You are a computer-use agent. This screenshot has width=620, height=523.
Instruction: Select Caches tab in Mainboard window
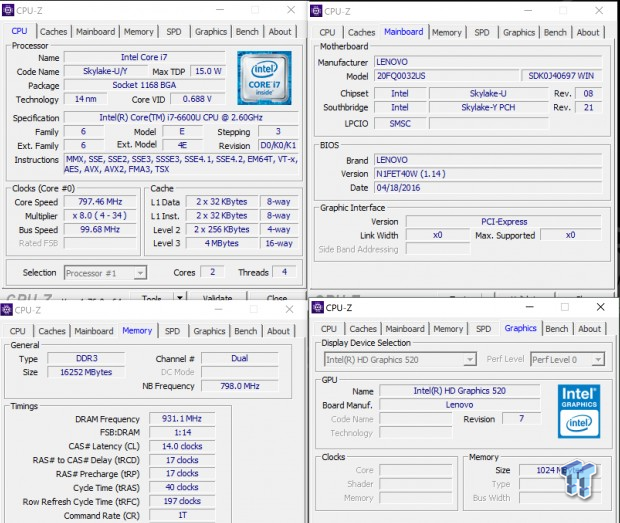point(361,32)
